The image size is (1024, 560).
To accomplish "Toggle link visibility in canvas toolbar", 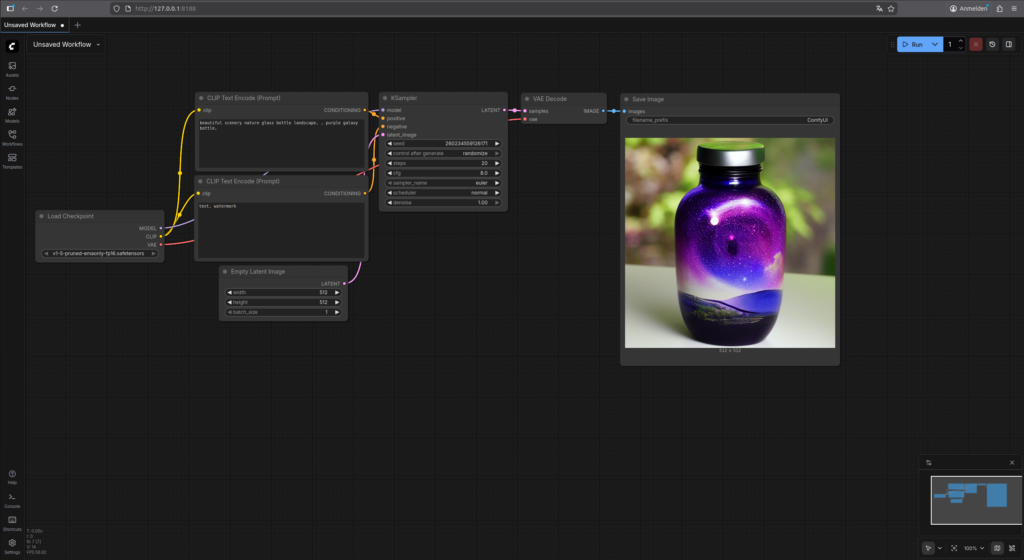I will click(1010, 548).
